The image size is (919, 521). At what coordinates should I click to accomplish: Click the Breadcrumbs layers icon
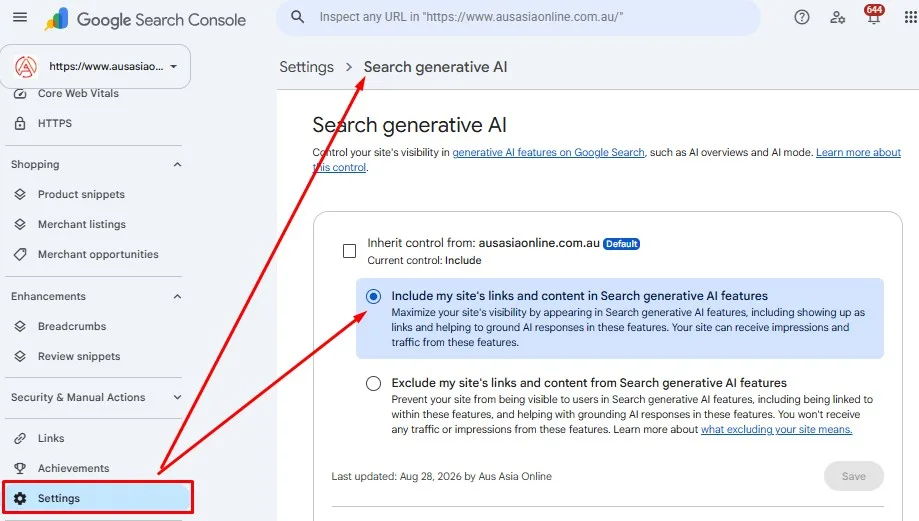[x=20, y=326]
